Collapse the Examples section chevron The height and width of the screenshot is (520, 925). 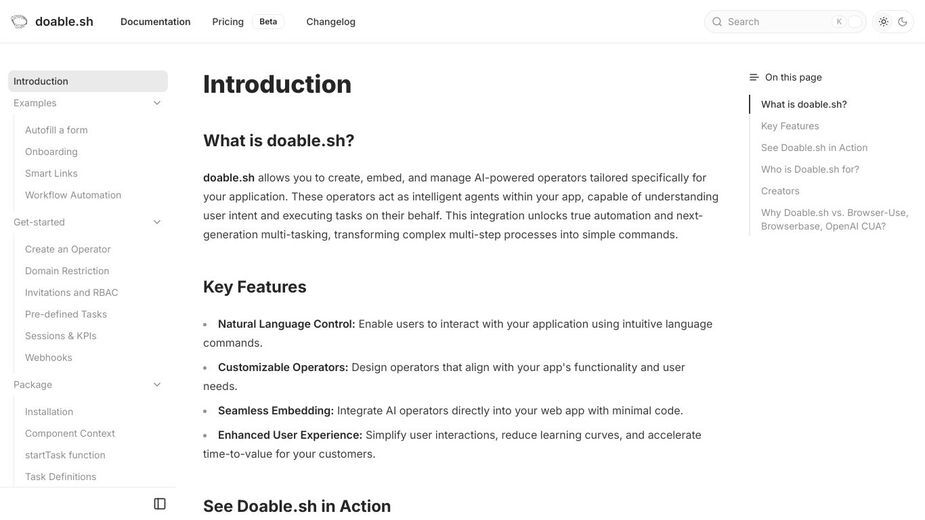click(x=157, y=103)
